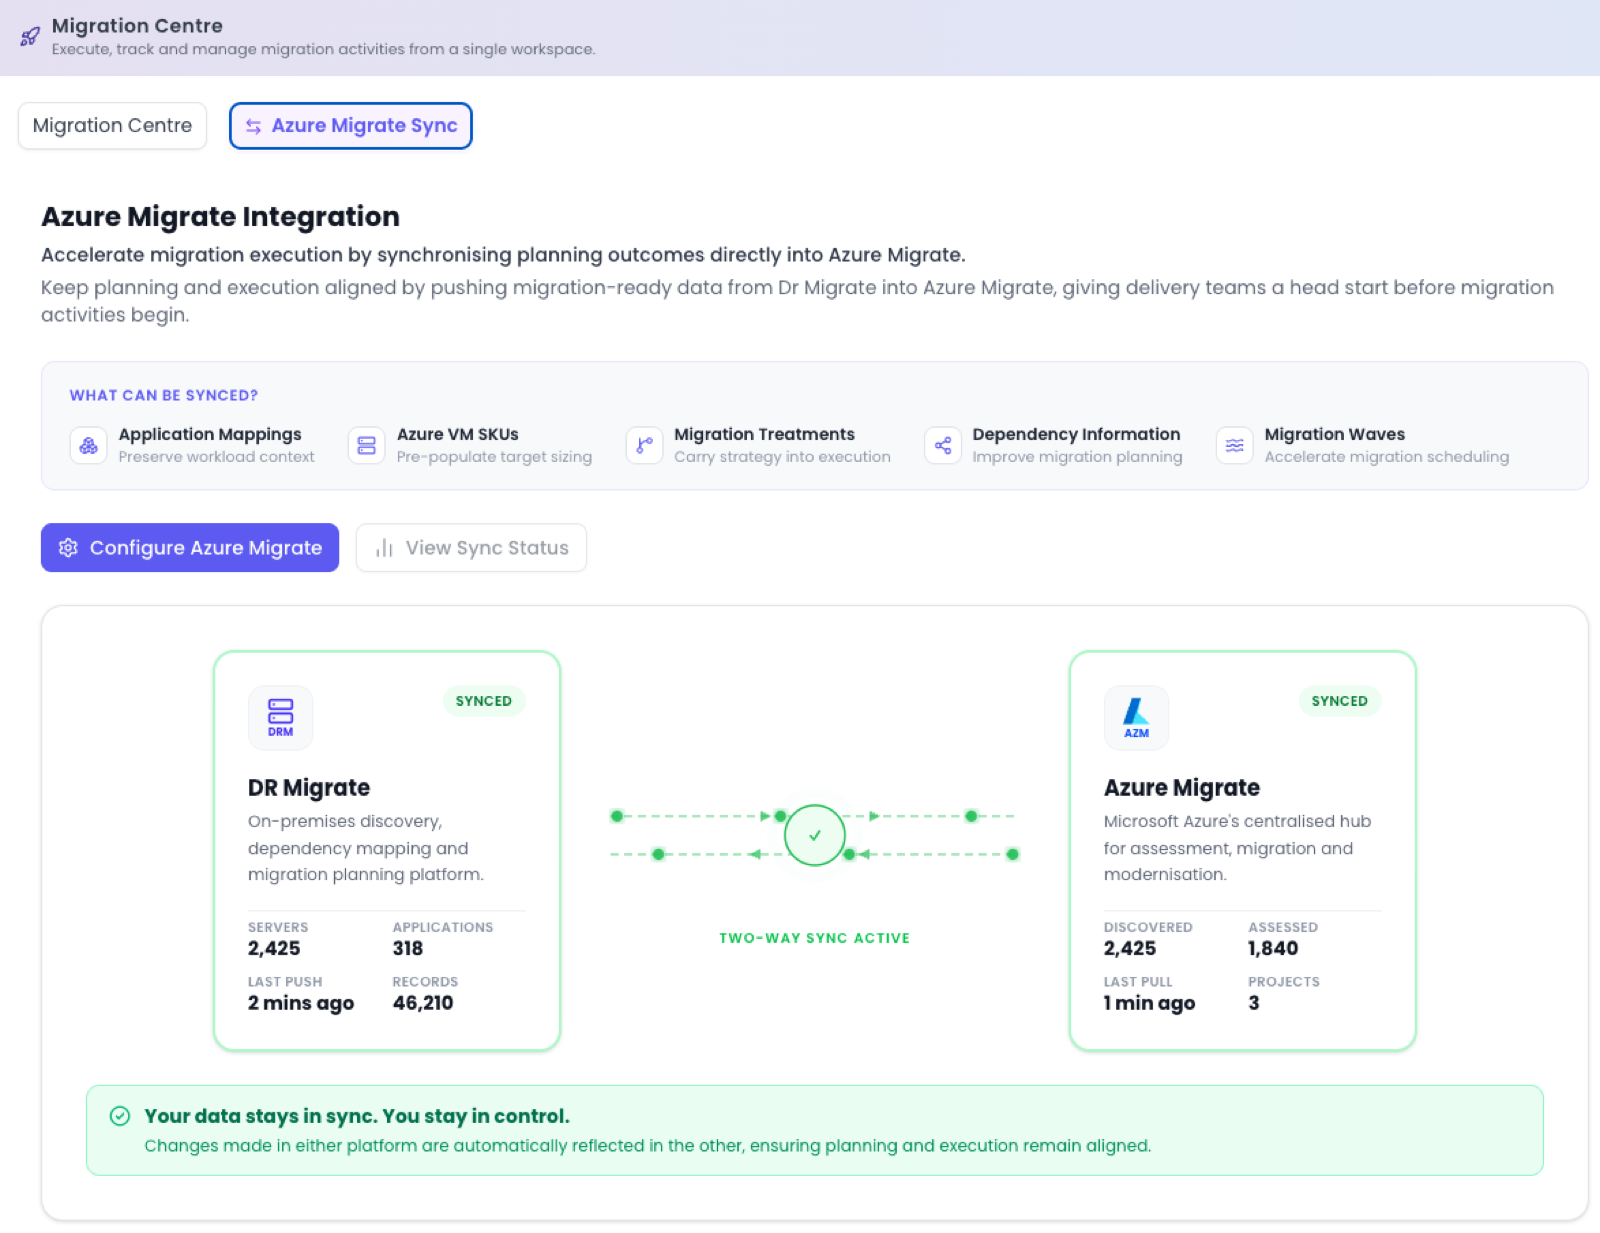The image size is (1600, 1233).
Task: Click the Records value 46,210
Action: pos(423,1003)
